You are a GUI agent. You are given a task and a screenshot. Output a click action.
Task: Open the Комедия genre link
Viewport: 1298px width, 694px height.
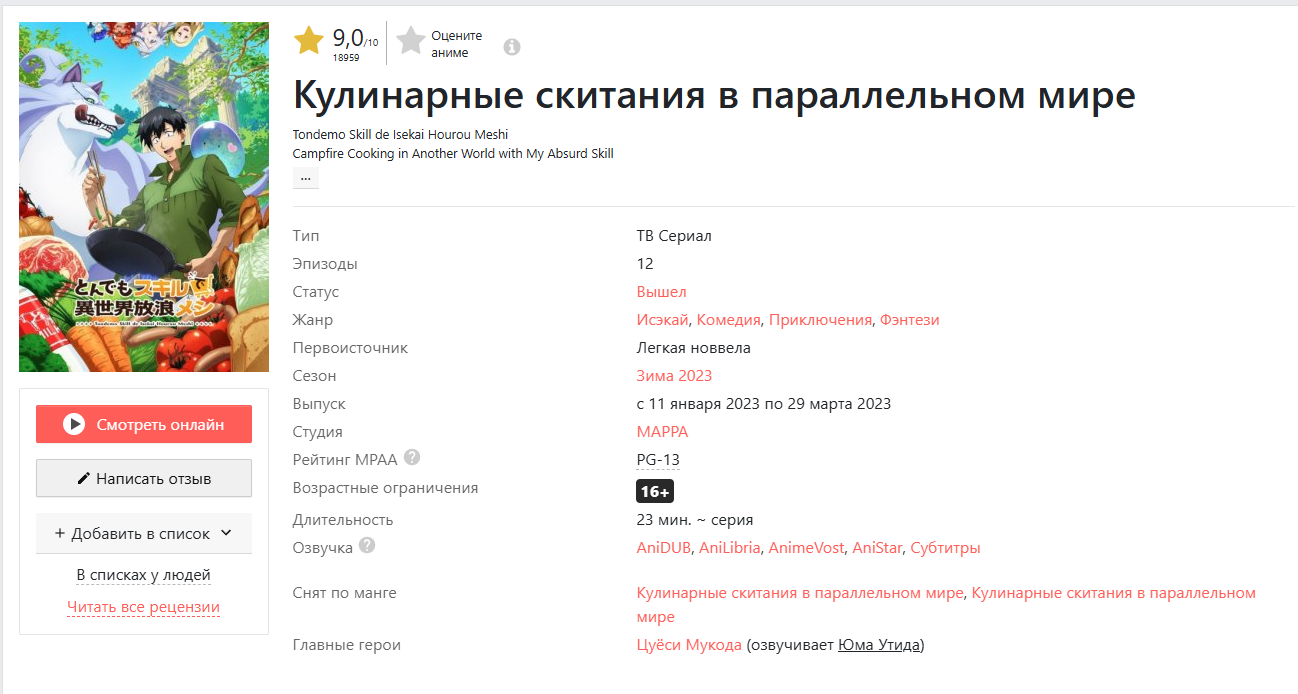point(730,320)
